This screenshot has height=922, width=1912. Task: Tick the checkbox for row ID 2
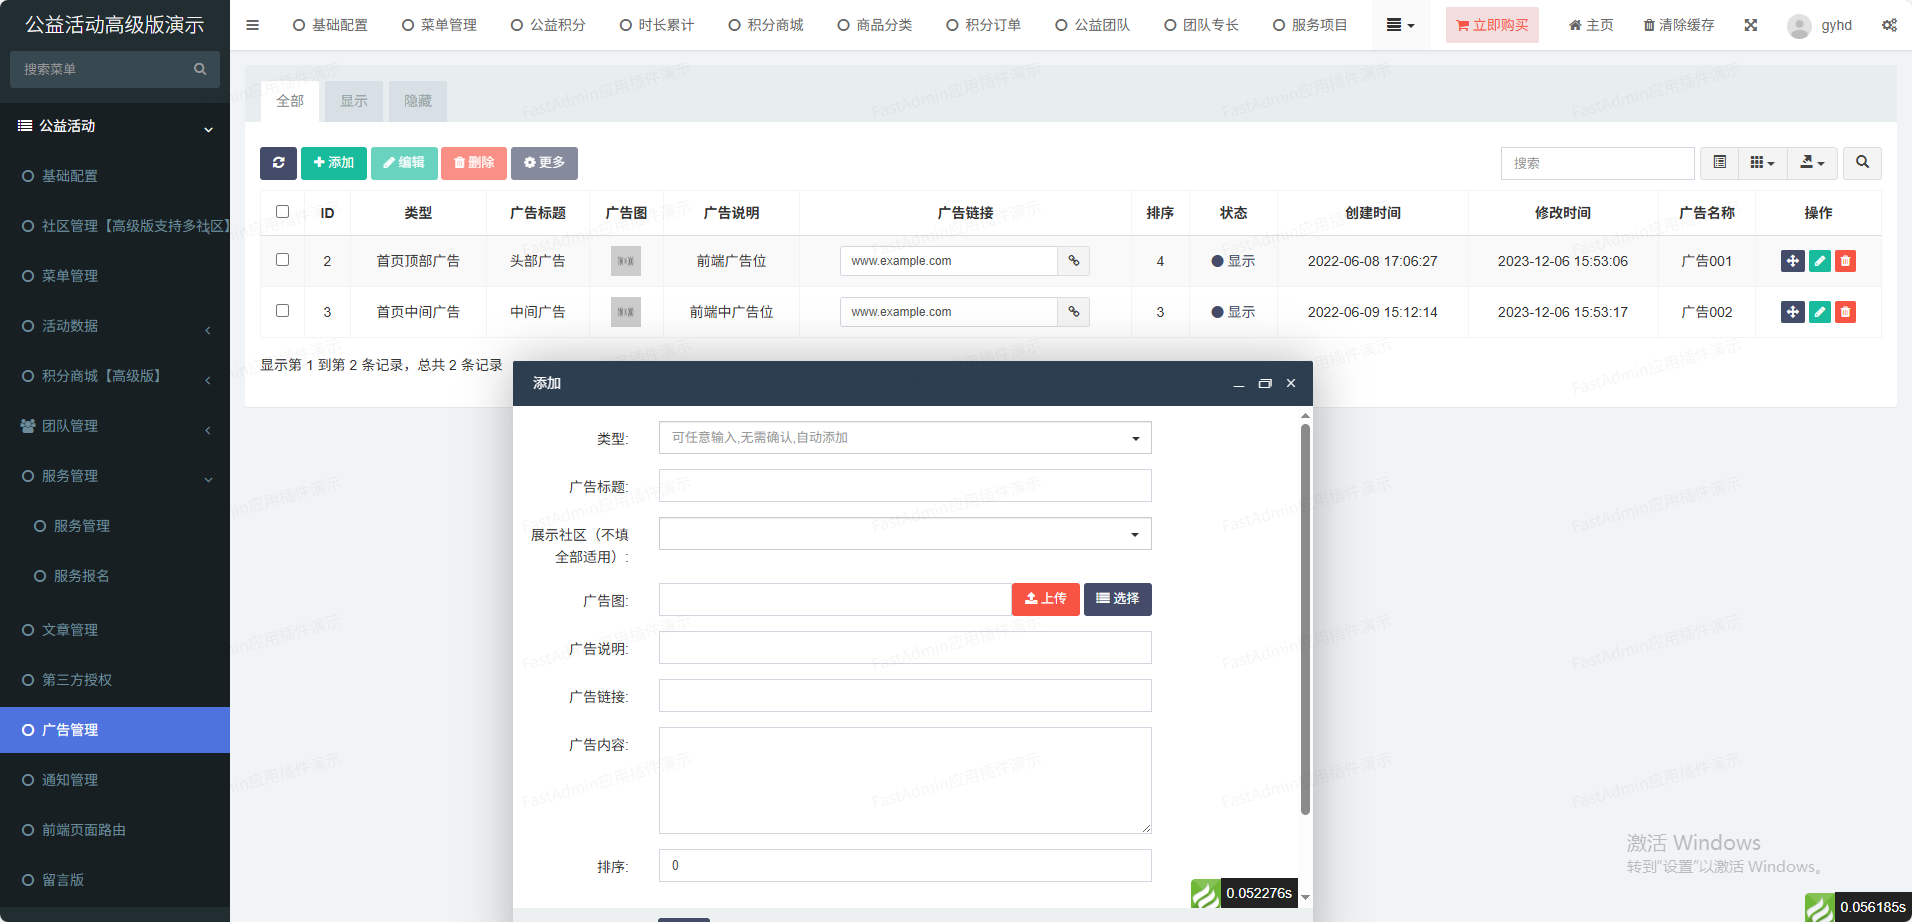[x=282, y=260]
